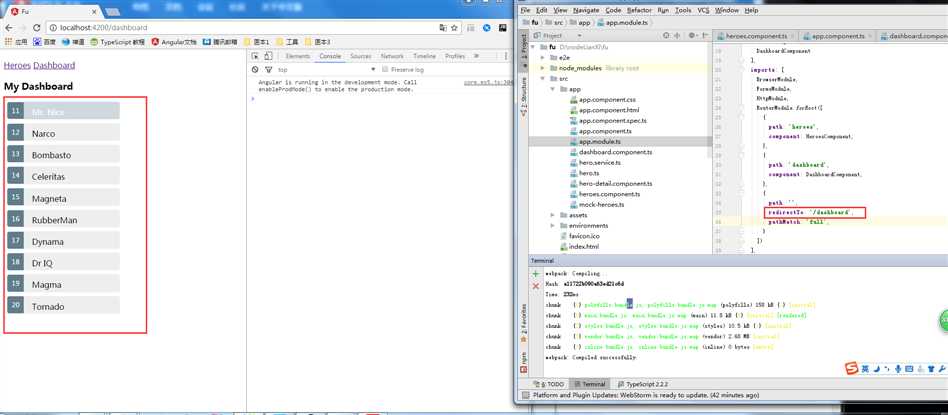Open new terminal session with green plus
The image size is (948, 415).
coord(535,274)
